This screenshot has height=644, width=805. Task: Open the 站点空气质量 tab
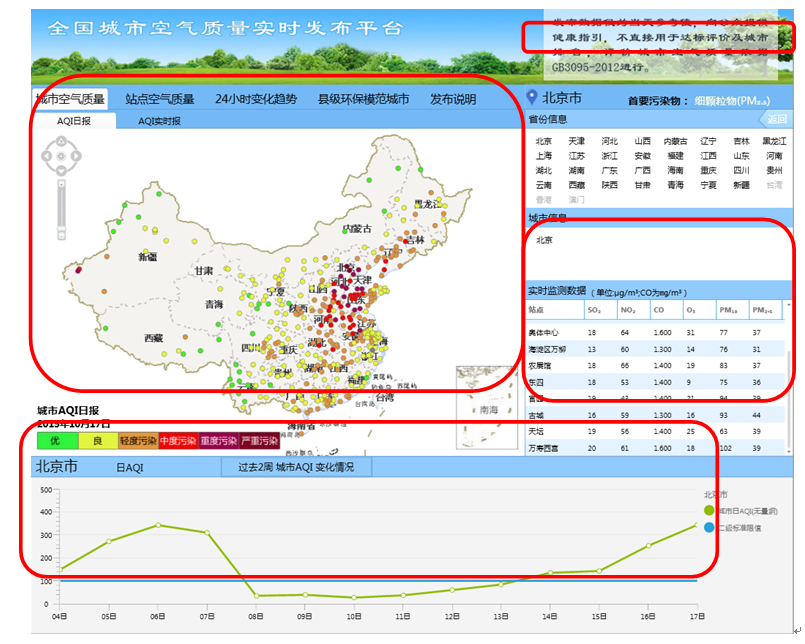point(160,99)
